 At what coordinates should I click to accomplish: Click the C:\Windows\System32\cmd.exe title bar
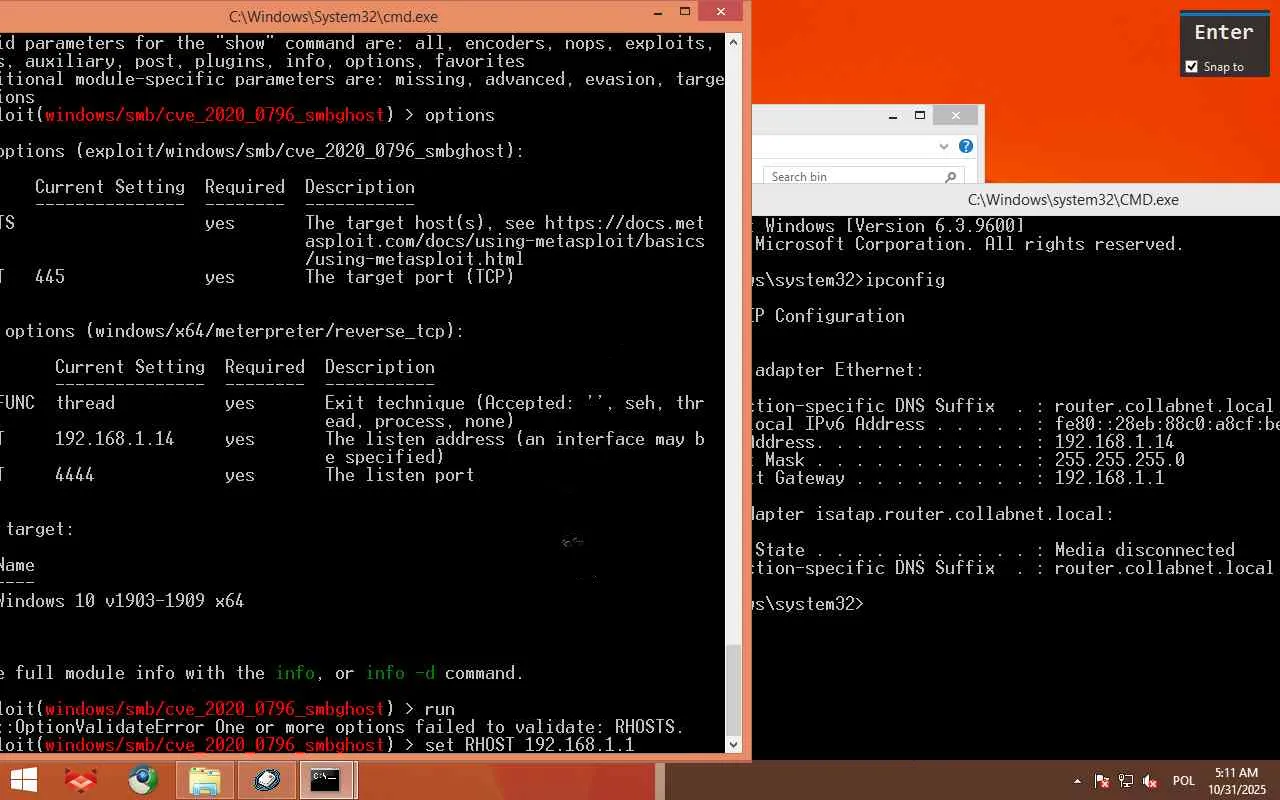tap(333, 17)
